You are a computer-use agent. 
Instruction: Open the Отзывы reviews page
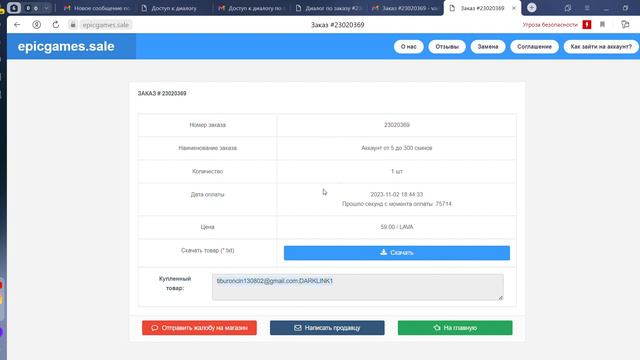447,47
